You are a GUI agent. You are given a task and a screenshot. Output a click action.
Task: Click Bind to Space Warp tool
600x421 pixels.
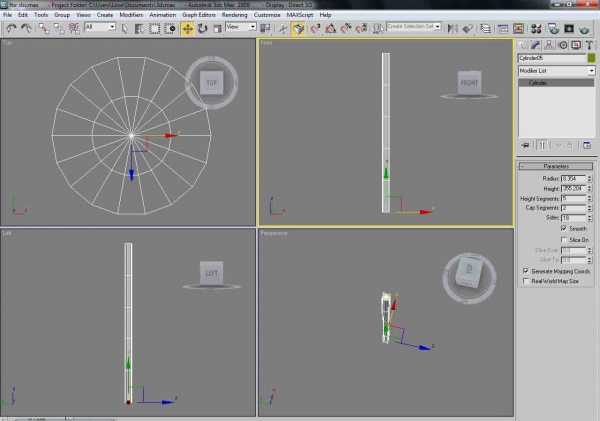pos(74,29)
